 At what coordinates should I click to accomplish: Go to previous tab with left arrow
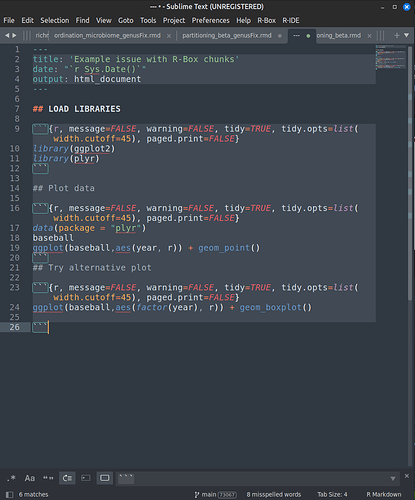[7, 35]
